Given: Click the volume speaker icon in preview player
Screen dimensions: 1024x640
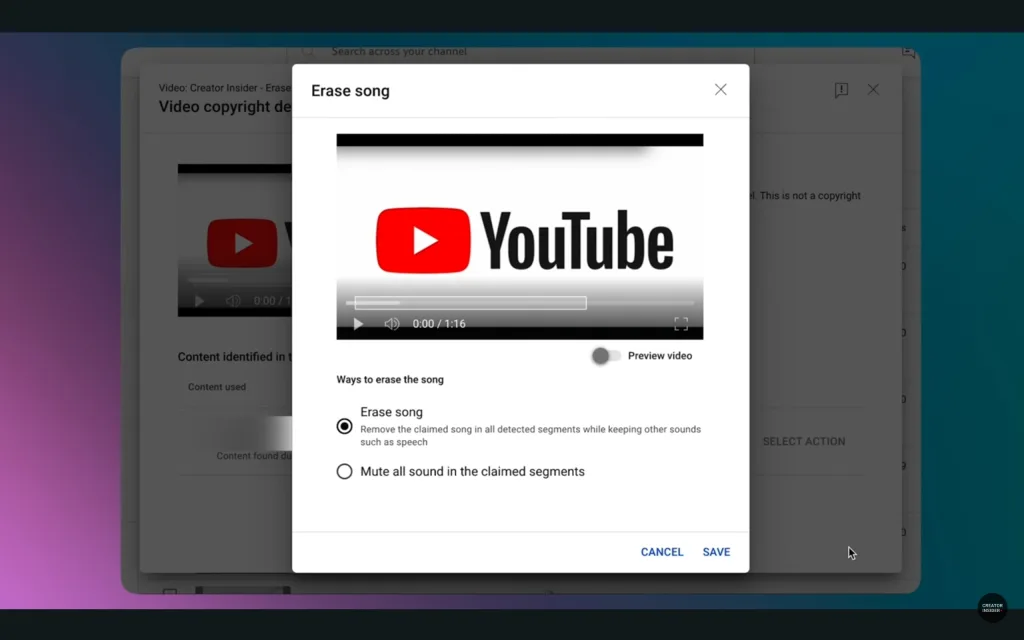Looking at the screenshot, I should point(392,324).
